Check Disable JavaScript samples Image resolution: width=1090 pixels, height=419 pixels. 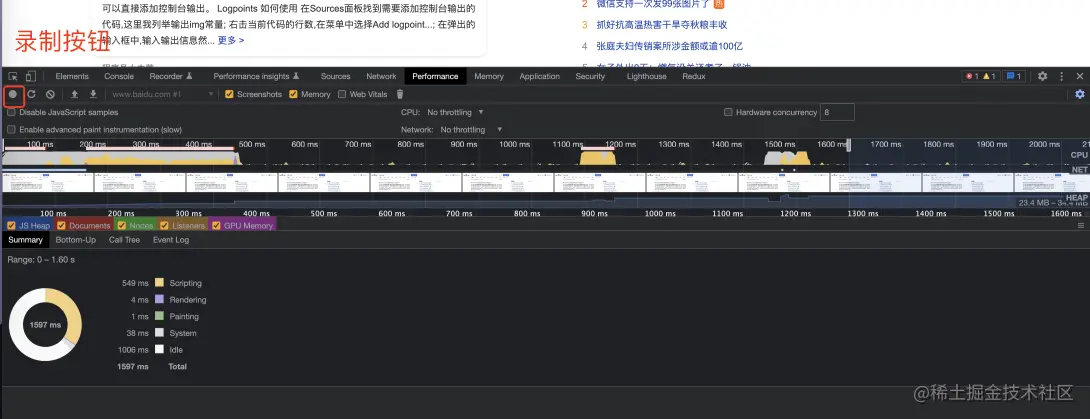[11, 112]
